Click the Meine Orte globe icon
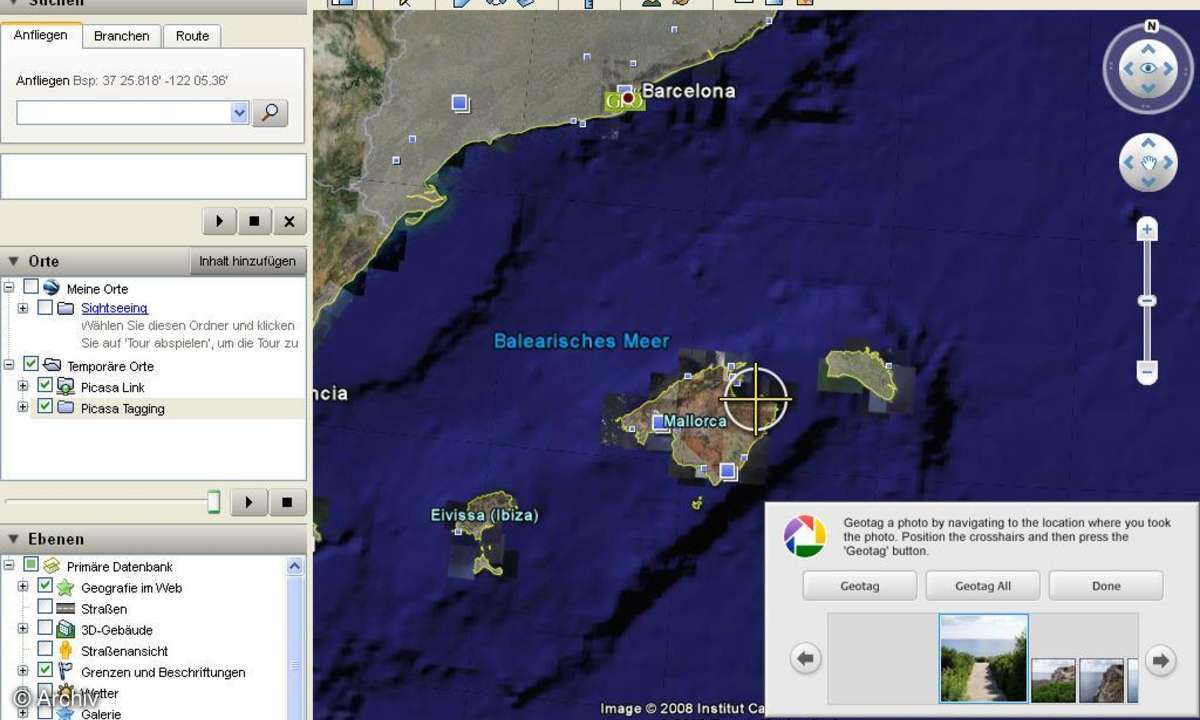 (51, 288)
